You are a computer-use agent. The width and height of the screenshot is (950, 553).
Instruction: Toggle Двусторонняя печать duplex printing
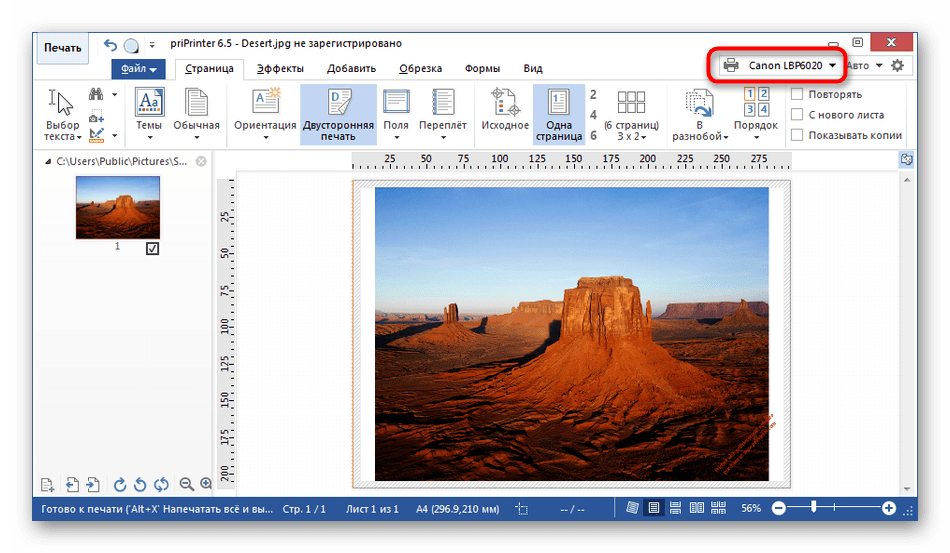(x=338, y=114)
